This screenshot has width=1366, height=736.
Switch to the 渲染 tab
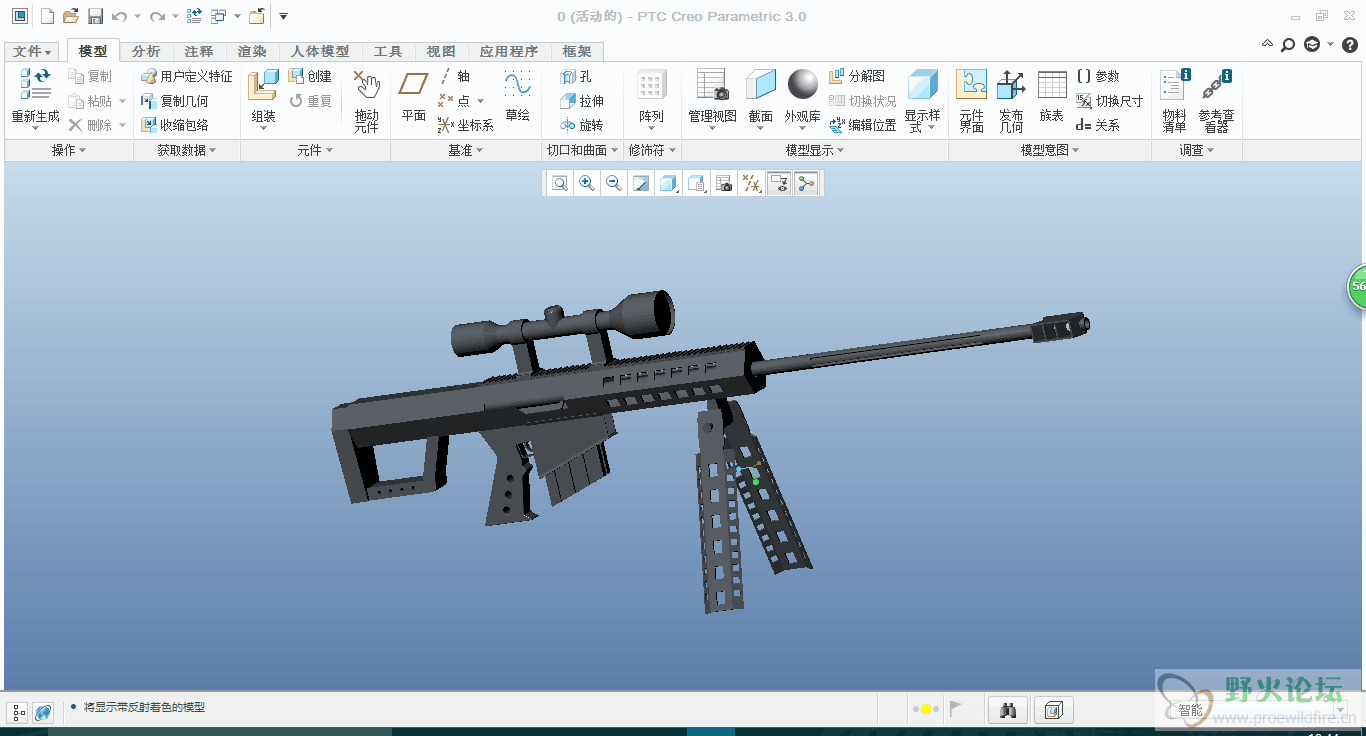252,51
